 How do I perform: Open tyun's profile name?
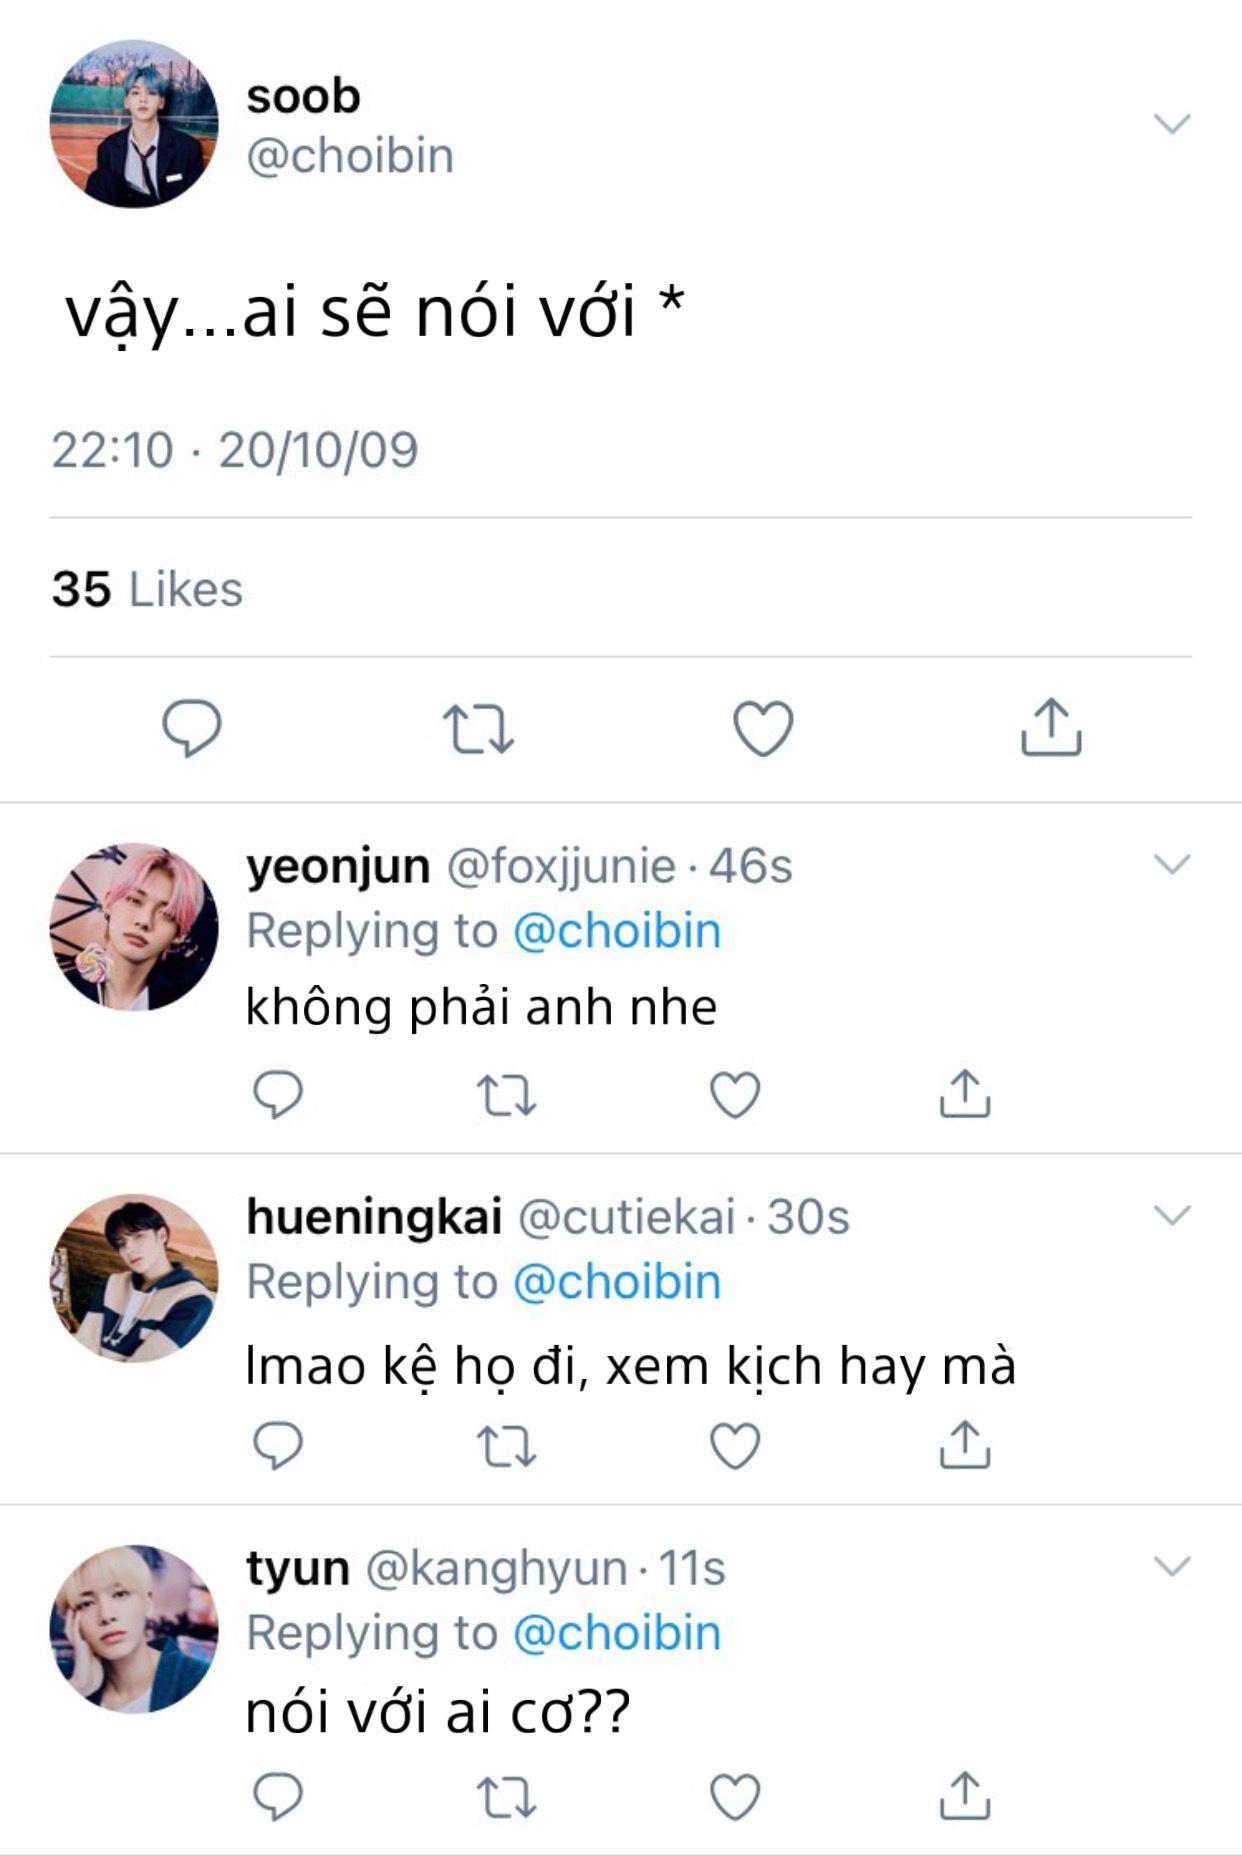pos(298,1568)
